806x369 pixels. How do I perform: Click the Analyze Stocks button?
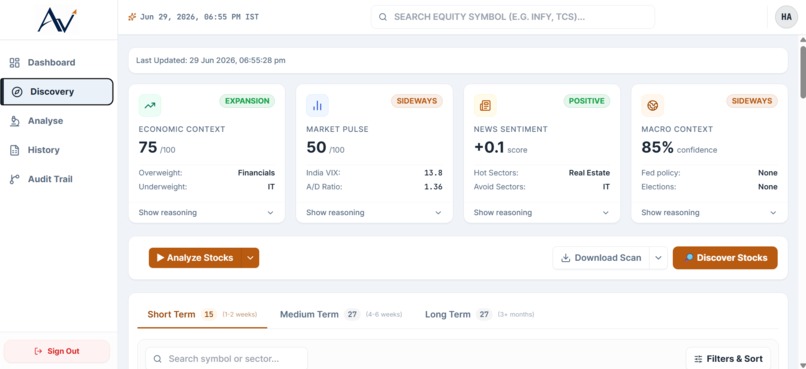[x=195, y=258]
